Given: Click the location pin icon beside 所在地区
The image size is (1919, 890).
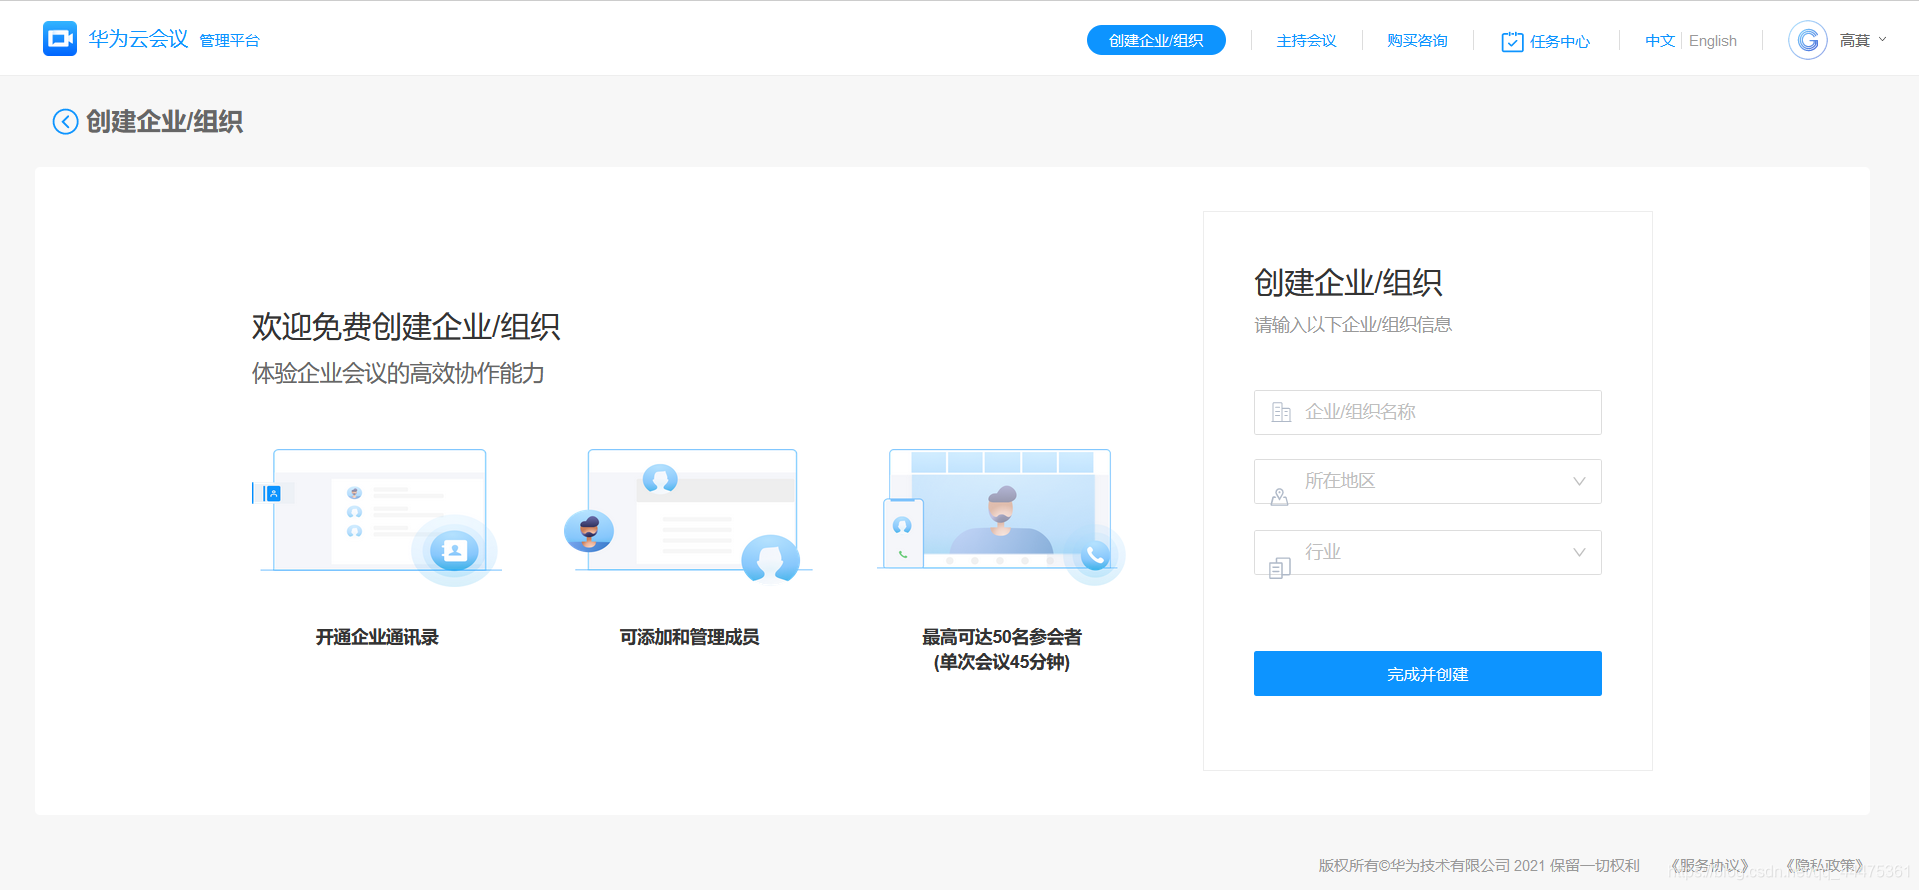Looking at the screenshot, I should 1279,496.
